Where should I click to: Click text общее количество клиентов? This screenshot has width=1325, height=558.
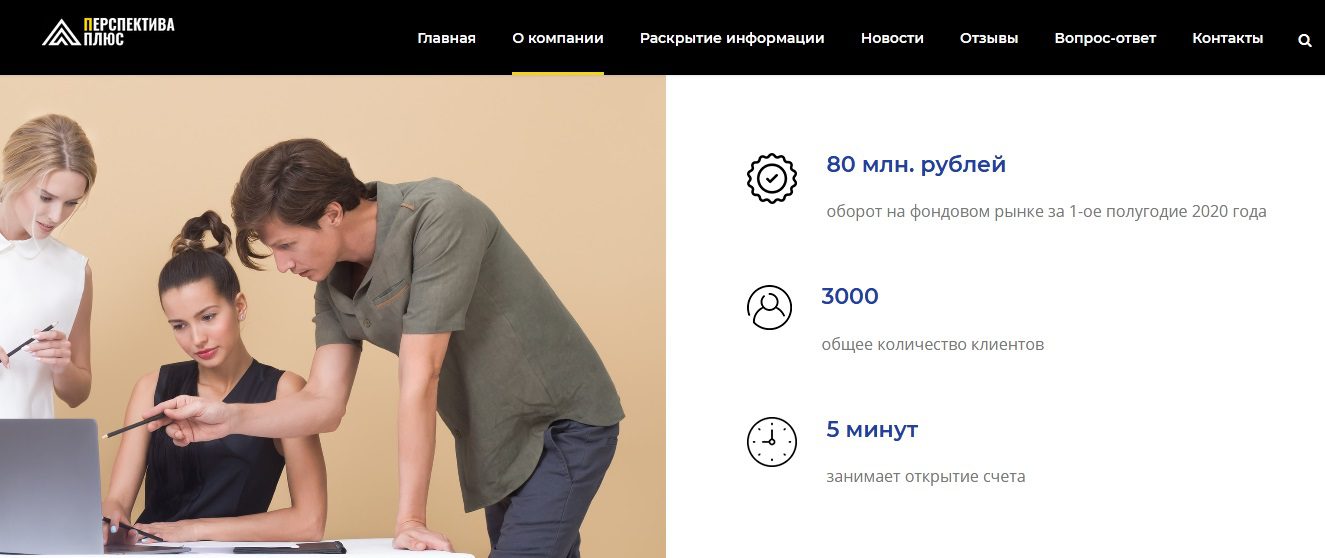932,345
